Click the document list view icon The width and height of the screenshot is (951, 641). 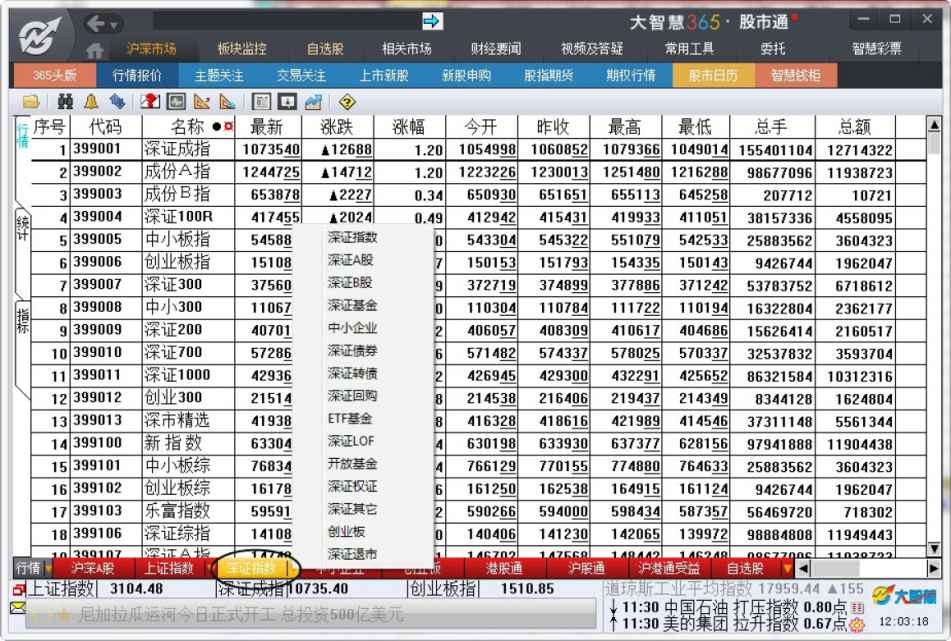(x=261, y=102)
